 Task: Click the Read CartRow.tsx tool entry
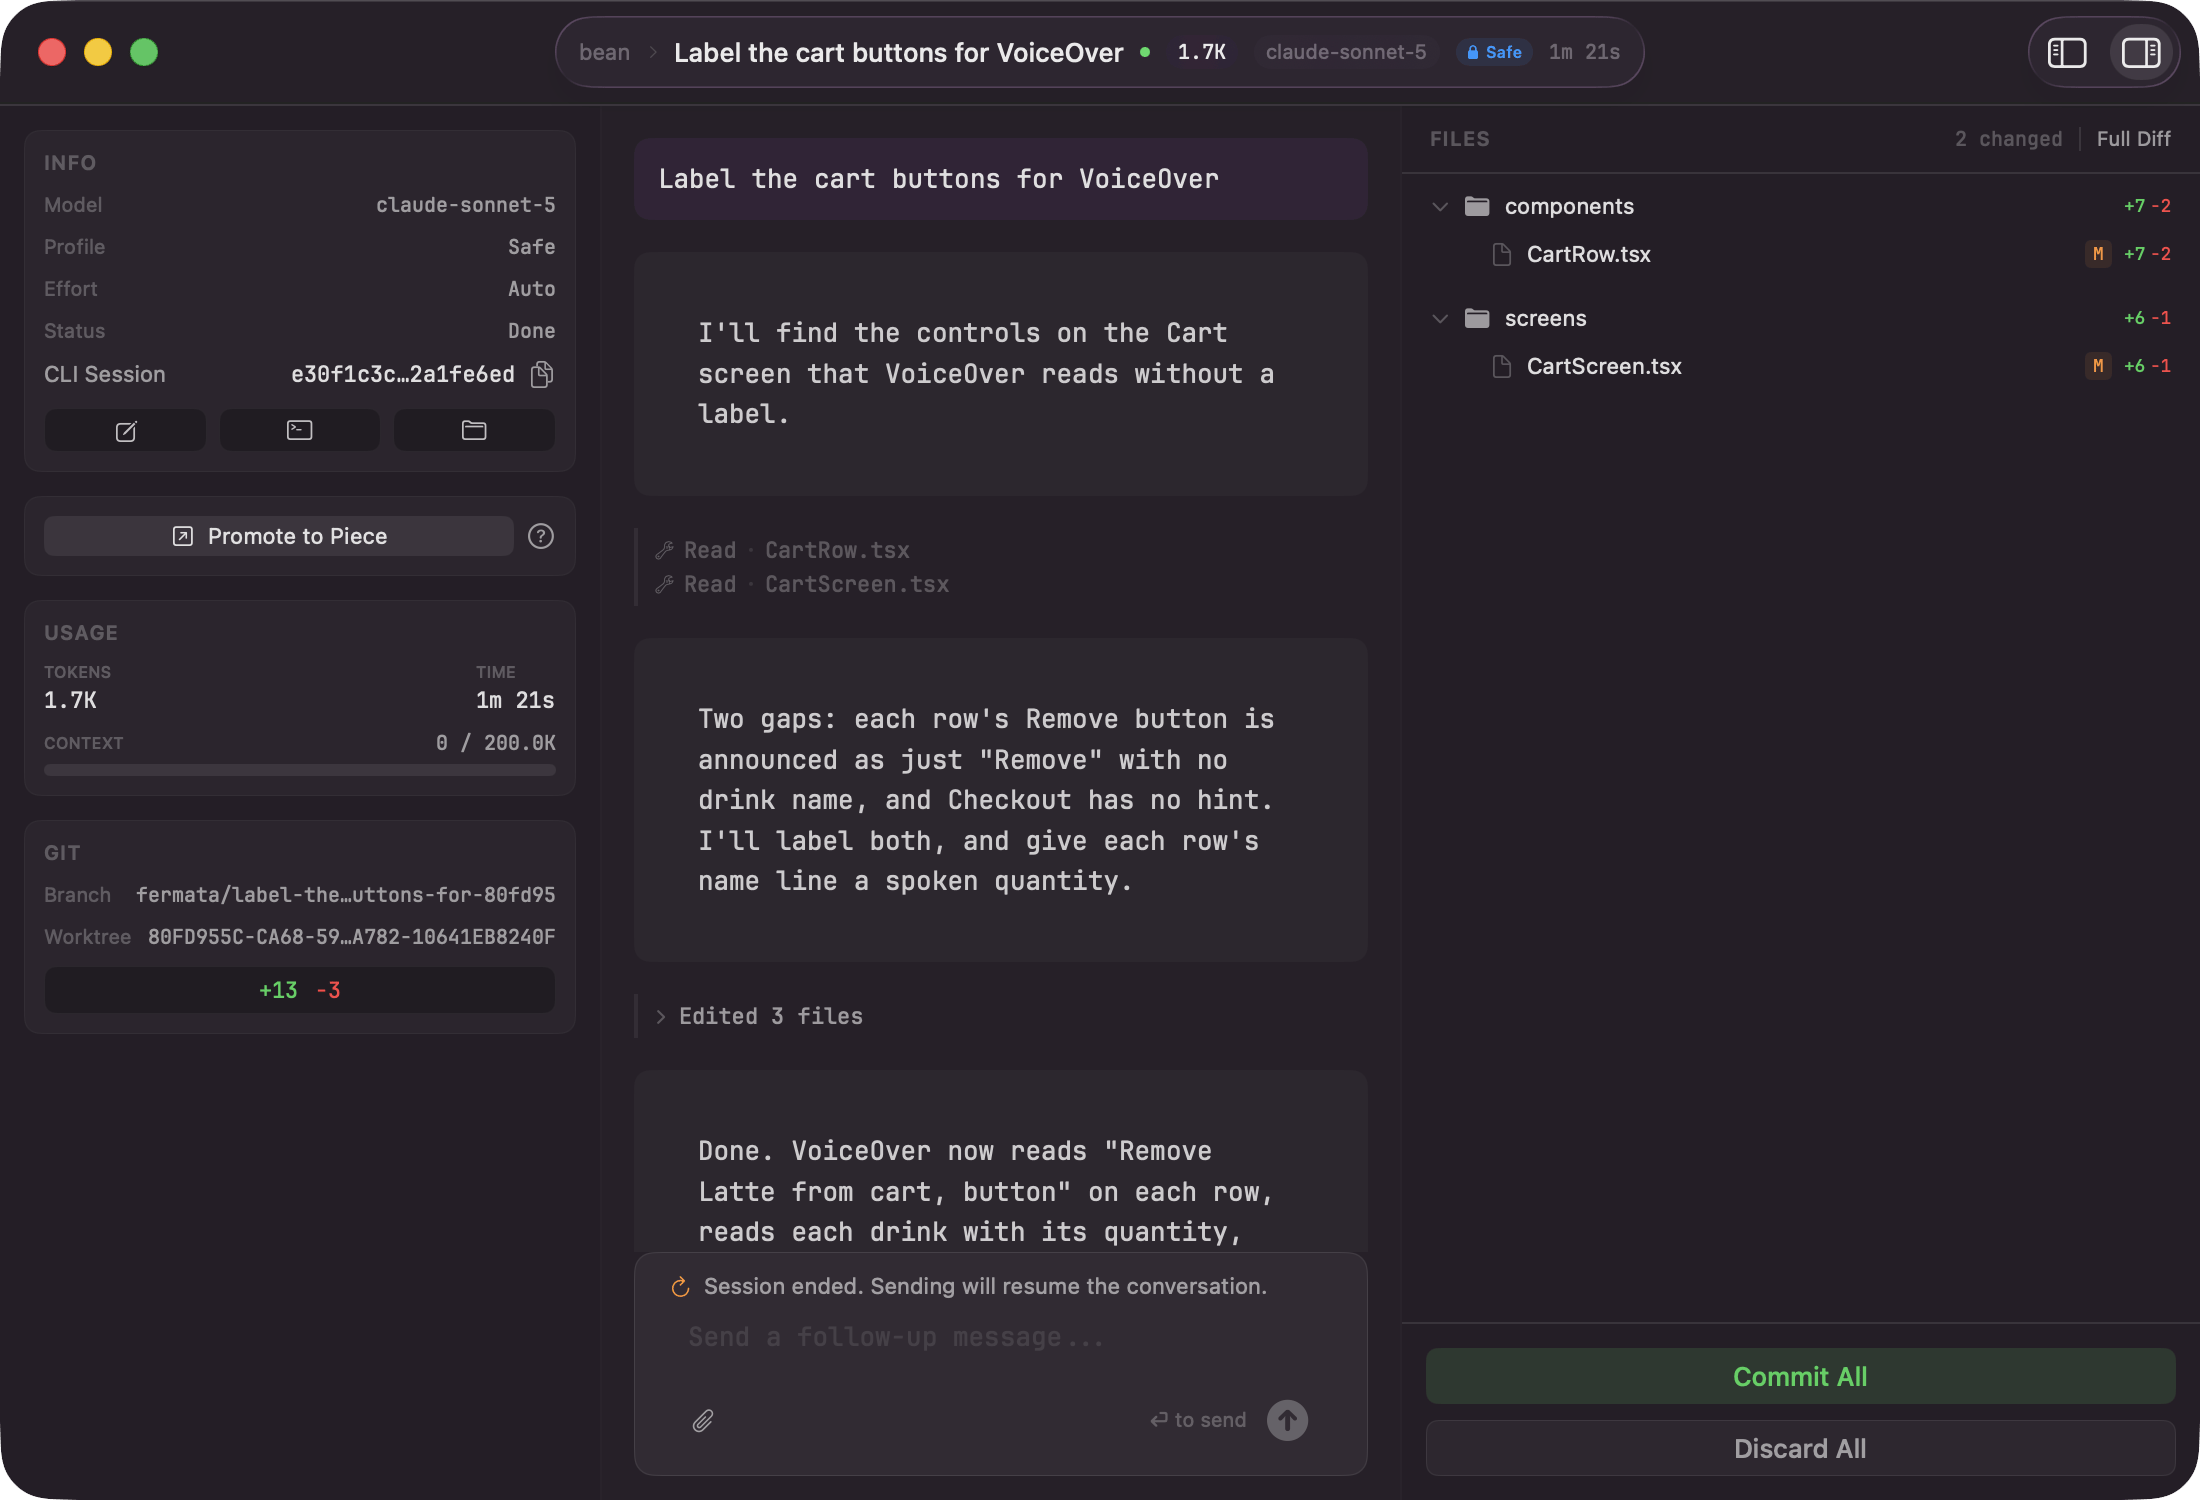coord(783,550)
